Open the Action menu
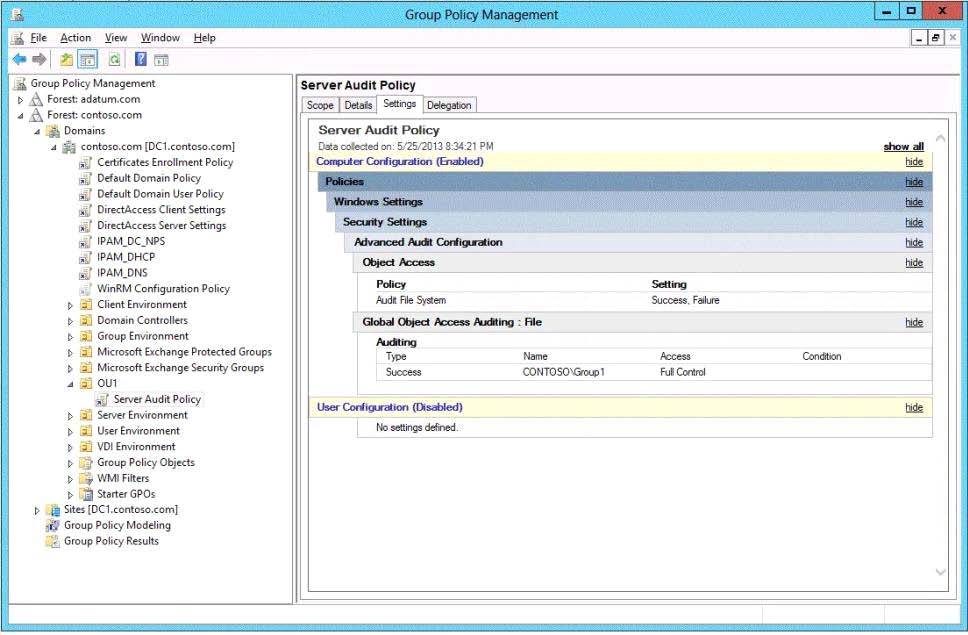Viewport: 968px width, 635px height. 75,38
